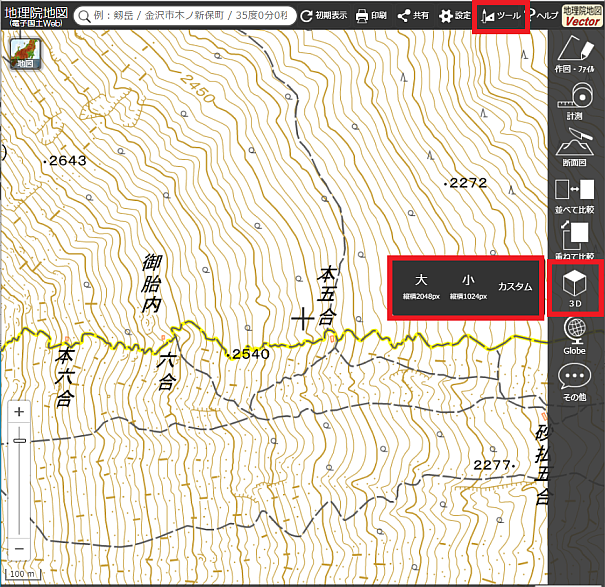Click the zoom slider handle

(x=19, y=440)
